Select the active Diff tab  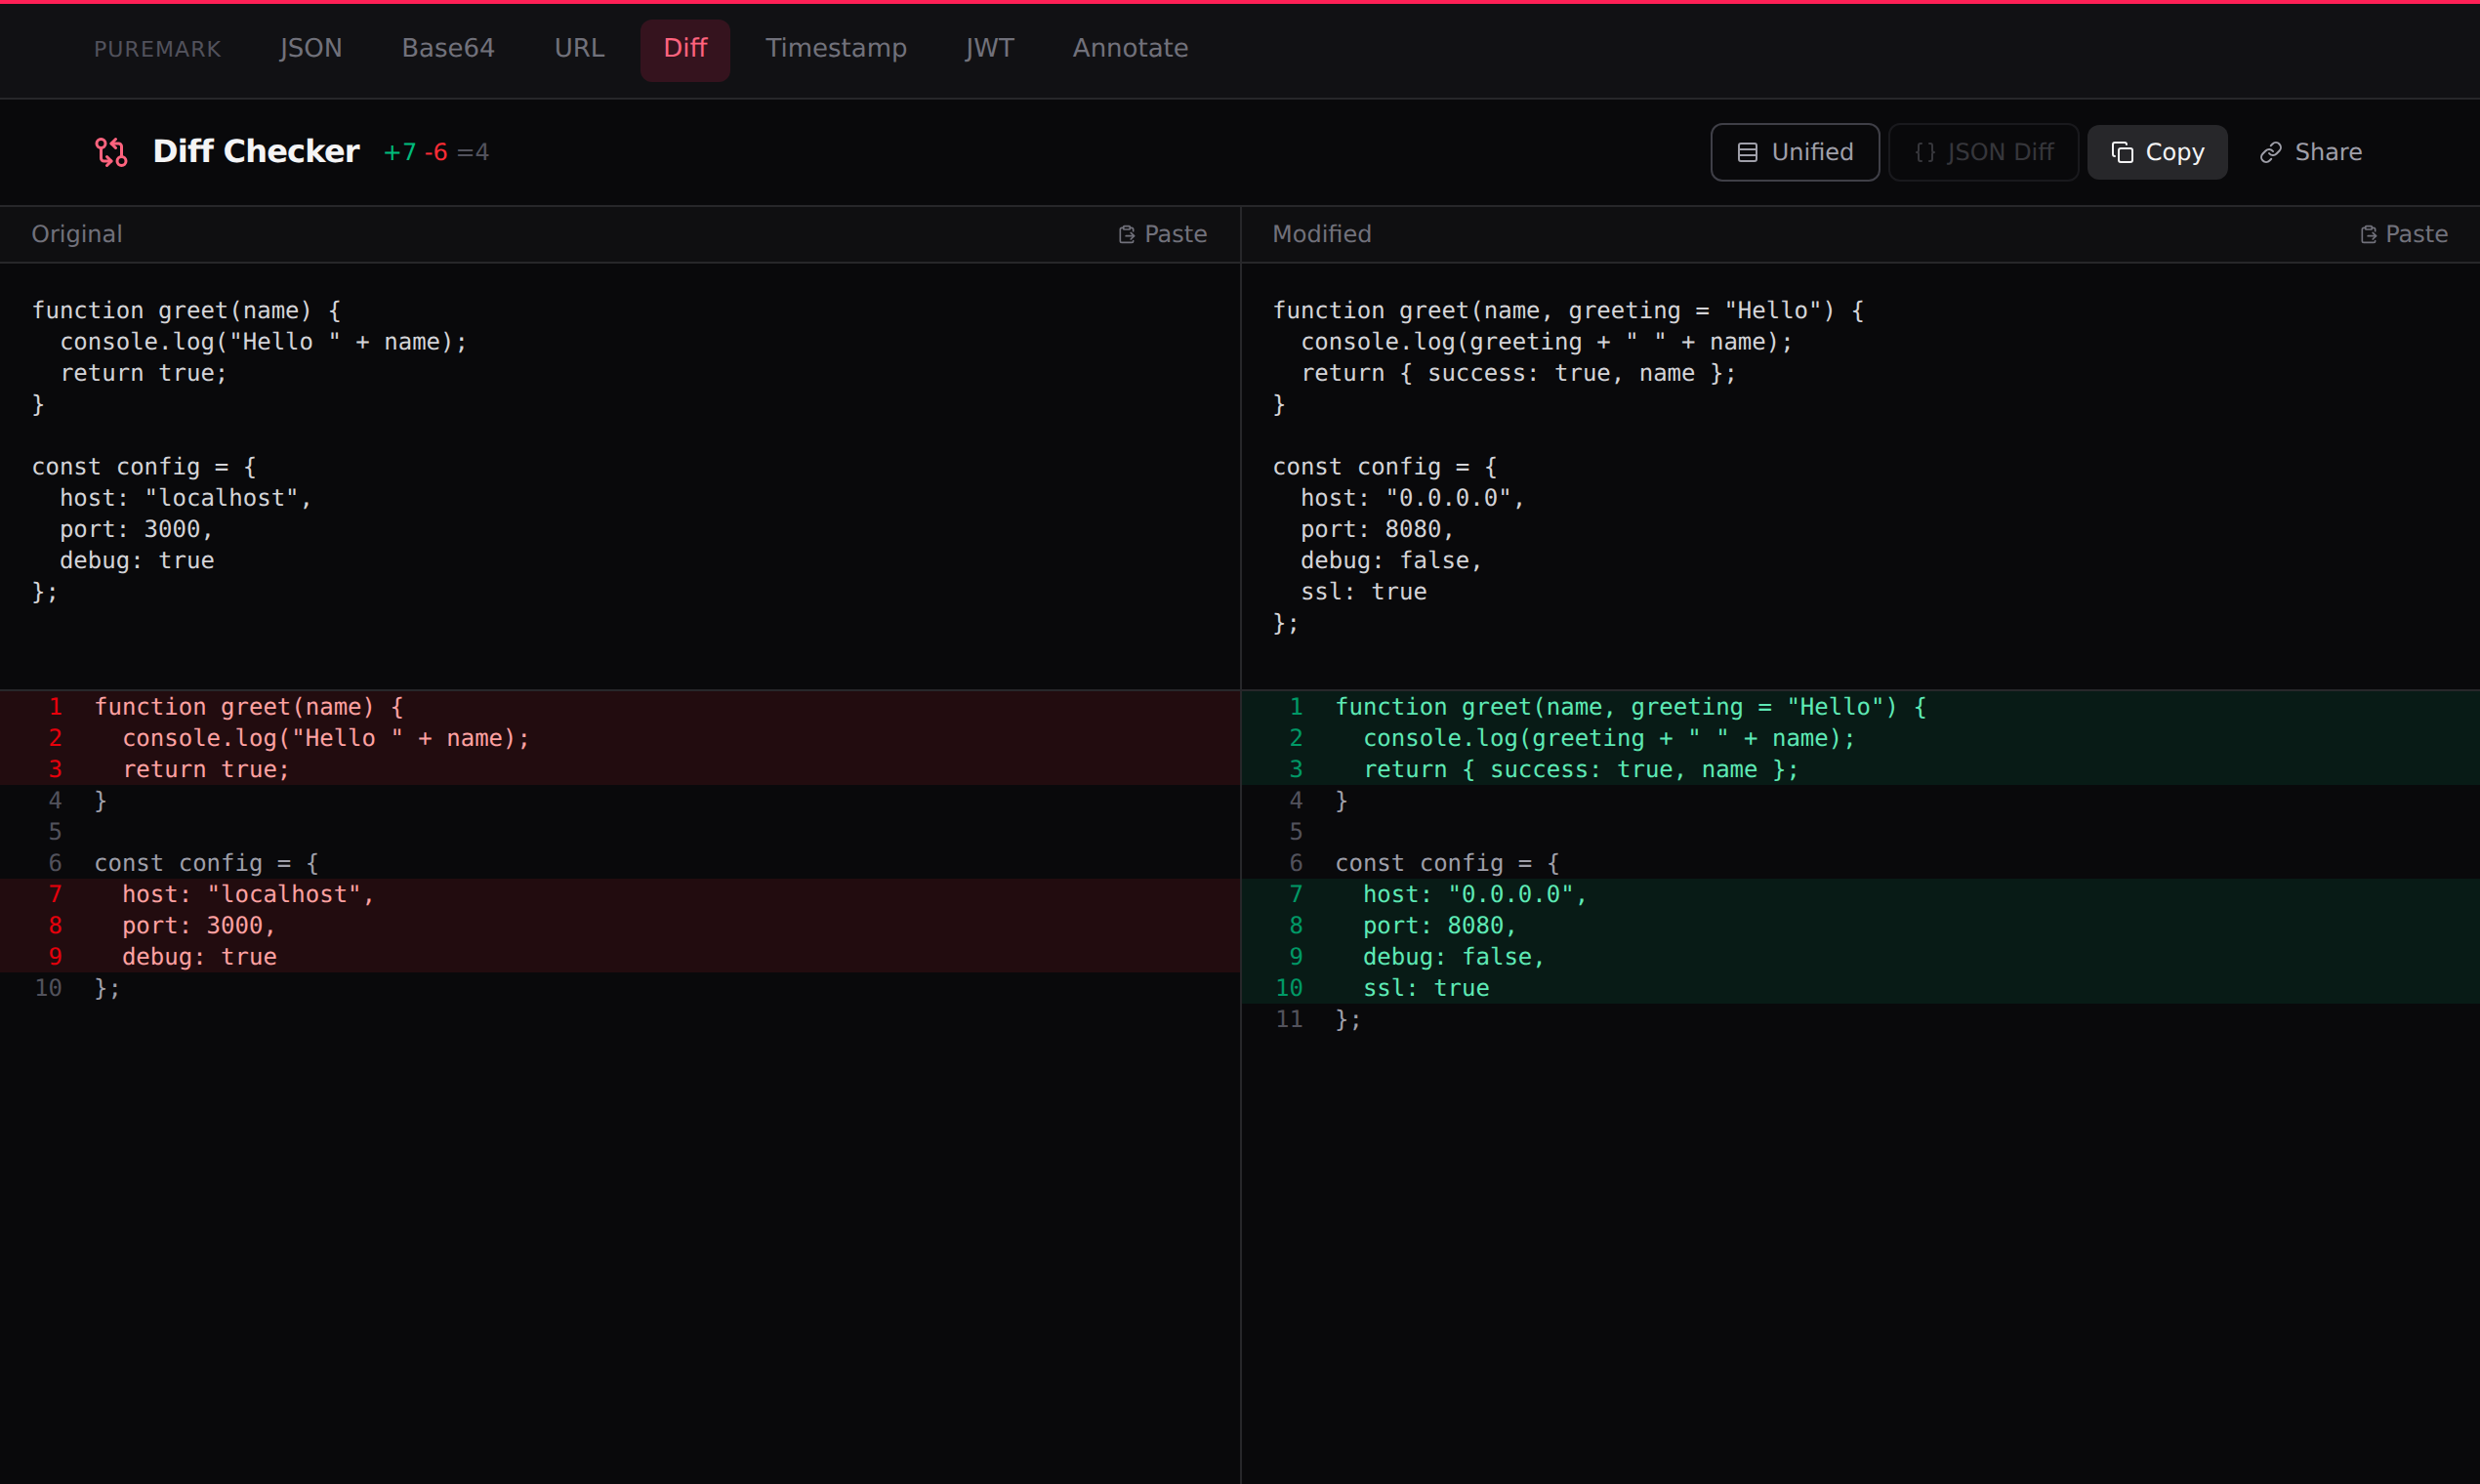[685, 48]
